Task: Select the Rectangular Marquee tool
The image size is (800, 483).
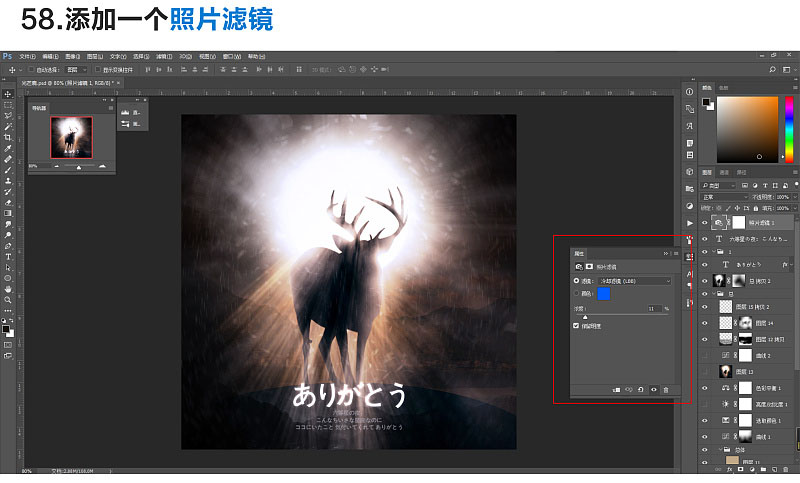Action: 8,105
